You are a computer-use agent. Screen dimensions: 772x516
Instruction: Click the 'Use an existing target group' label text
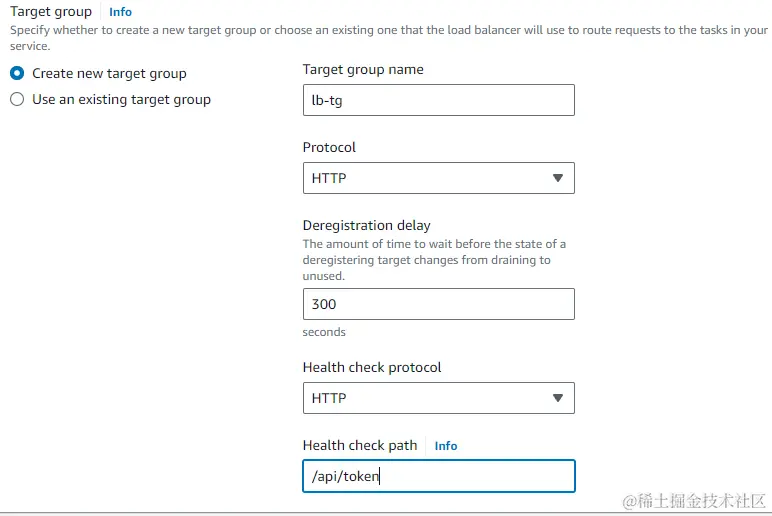[x=122, y=99]
